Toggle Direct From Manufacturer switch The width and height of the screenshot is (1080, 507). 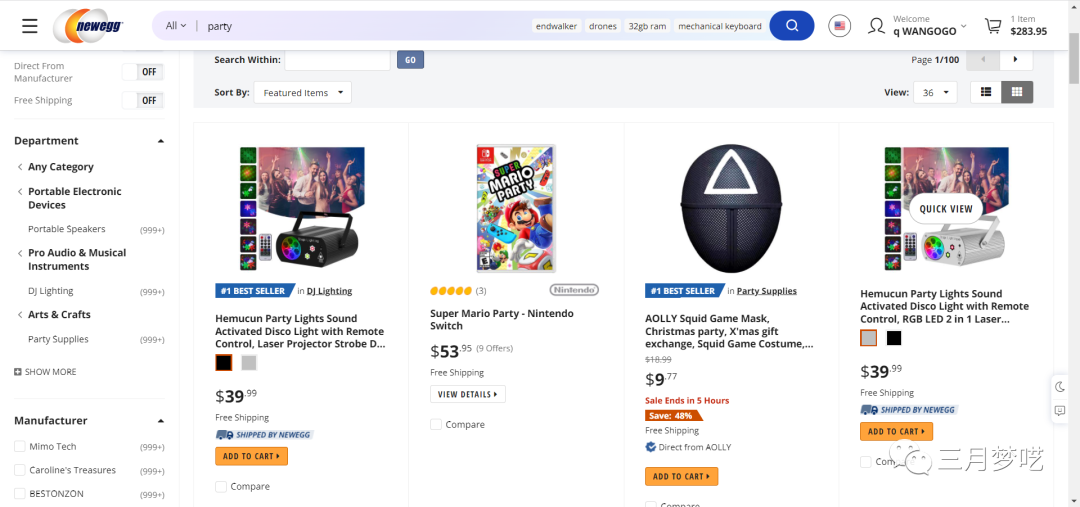(142, 72)
